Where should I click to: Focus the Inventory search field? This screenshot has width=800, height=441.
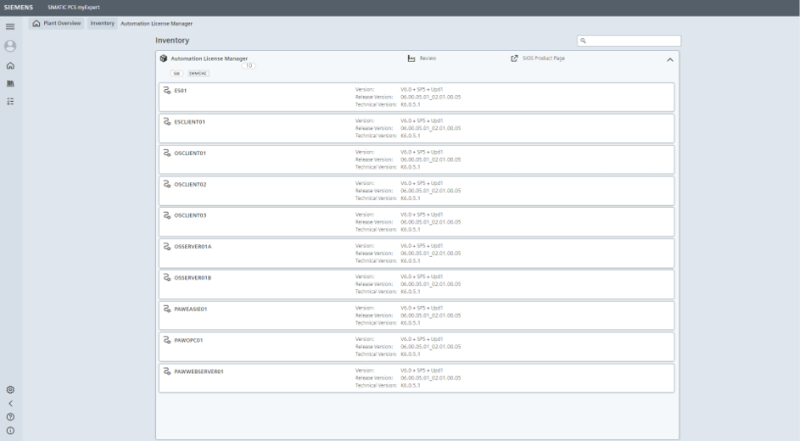[634, 41]
